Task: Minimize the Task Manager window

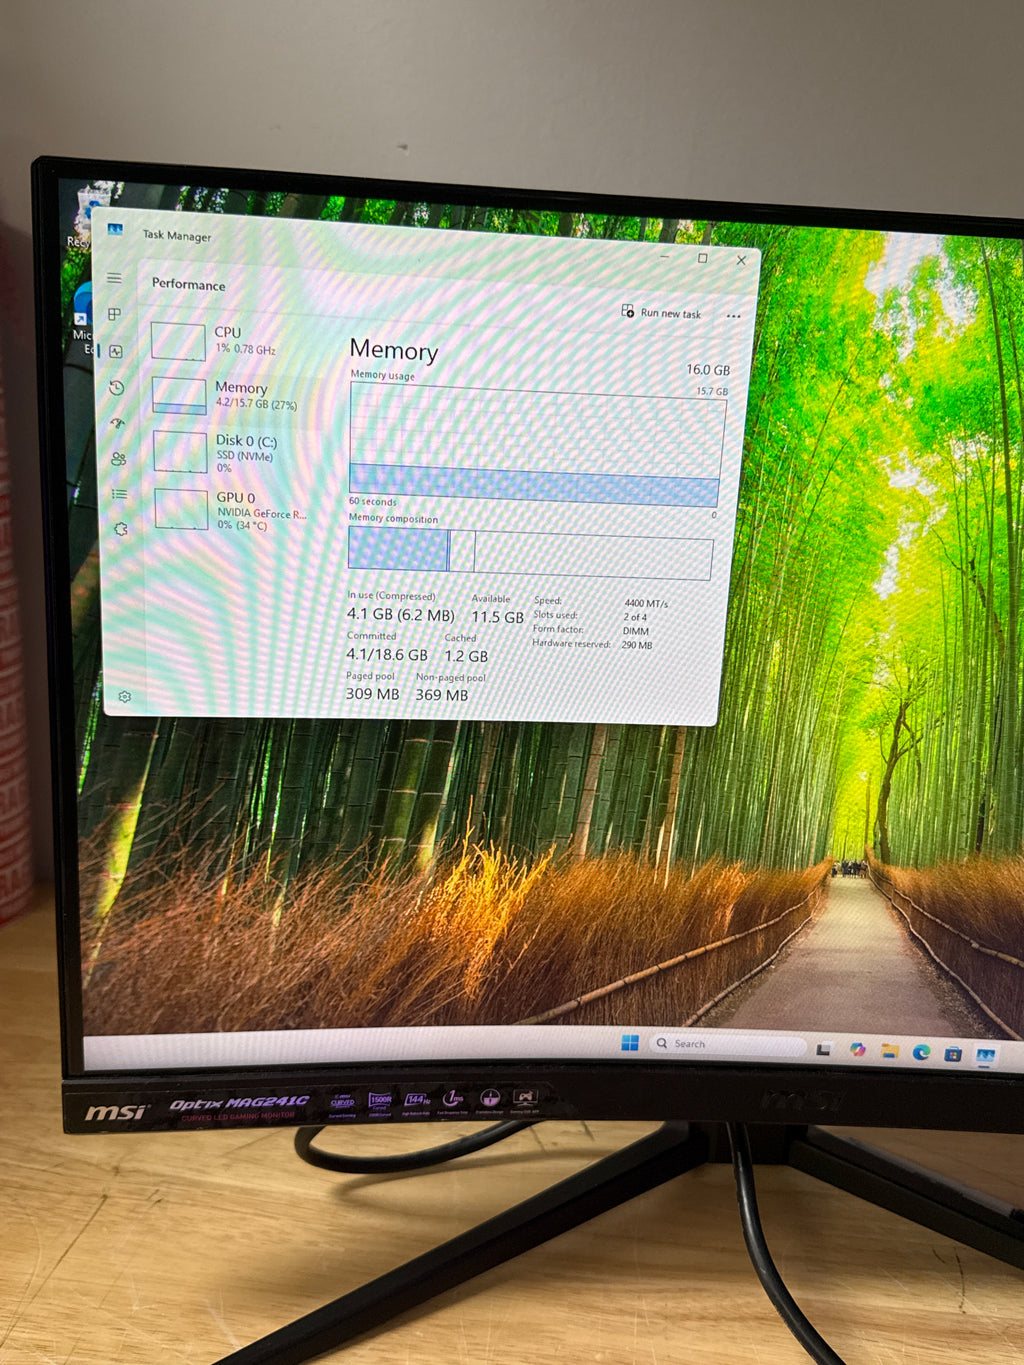Action: coord(665,257)
